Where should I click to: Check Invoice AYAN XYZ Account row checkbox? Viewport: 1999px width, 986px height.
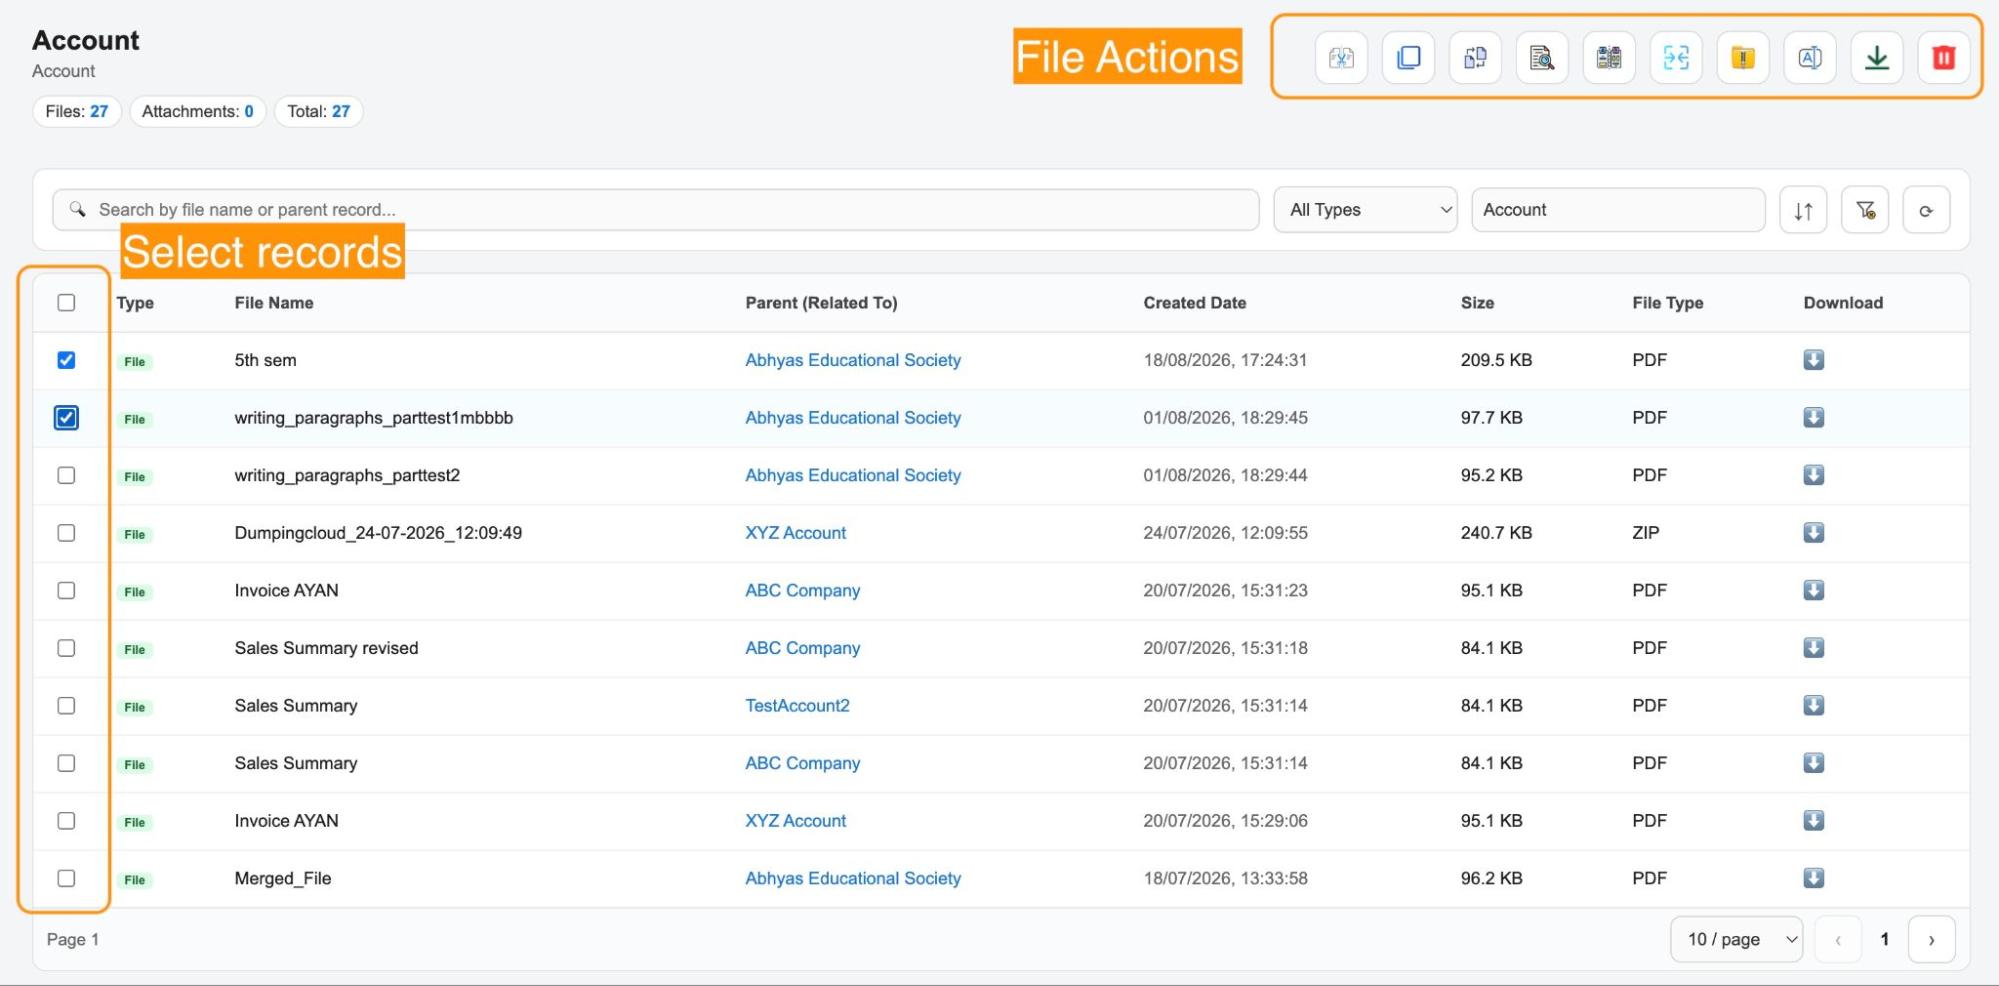(66, 820)
